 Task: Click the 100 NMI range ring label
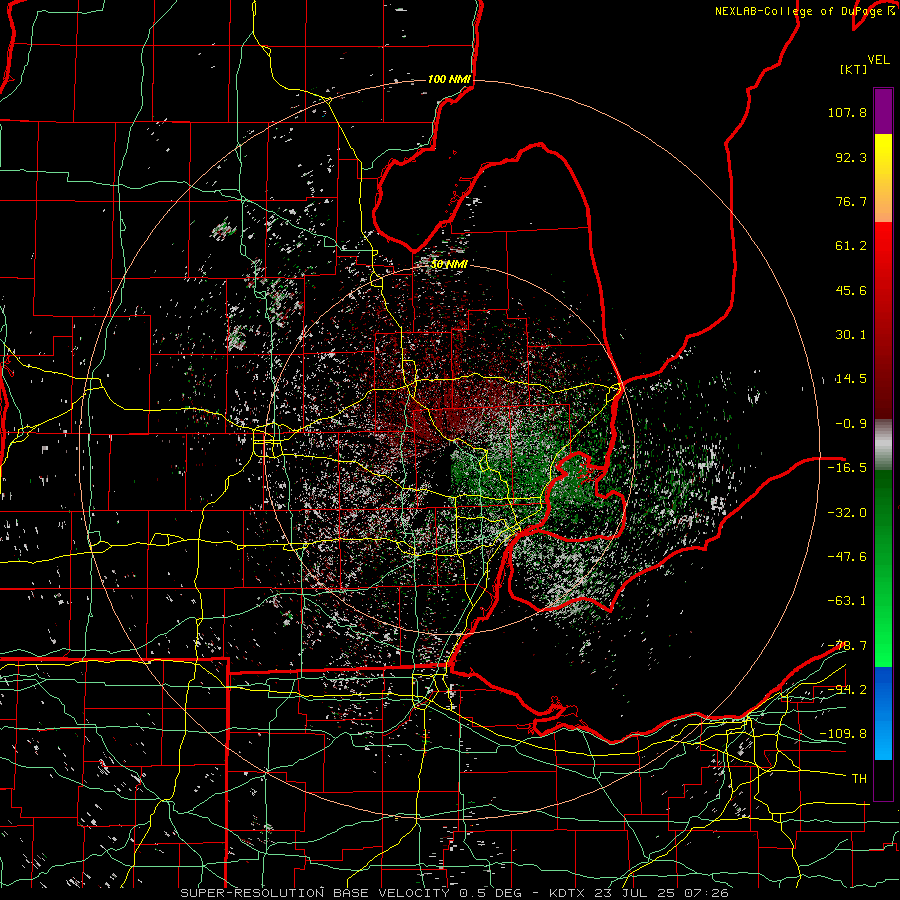coord(449,79)
